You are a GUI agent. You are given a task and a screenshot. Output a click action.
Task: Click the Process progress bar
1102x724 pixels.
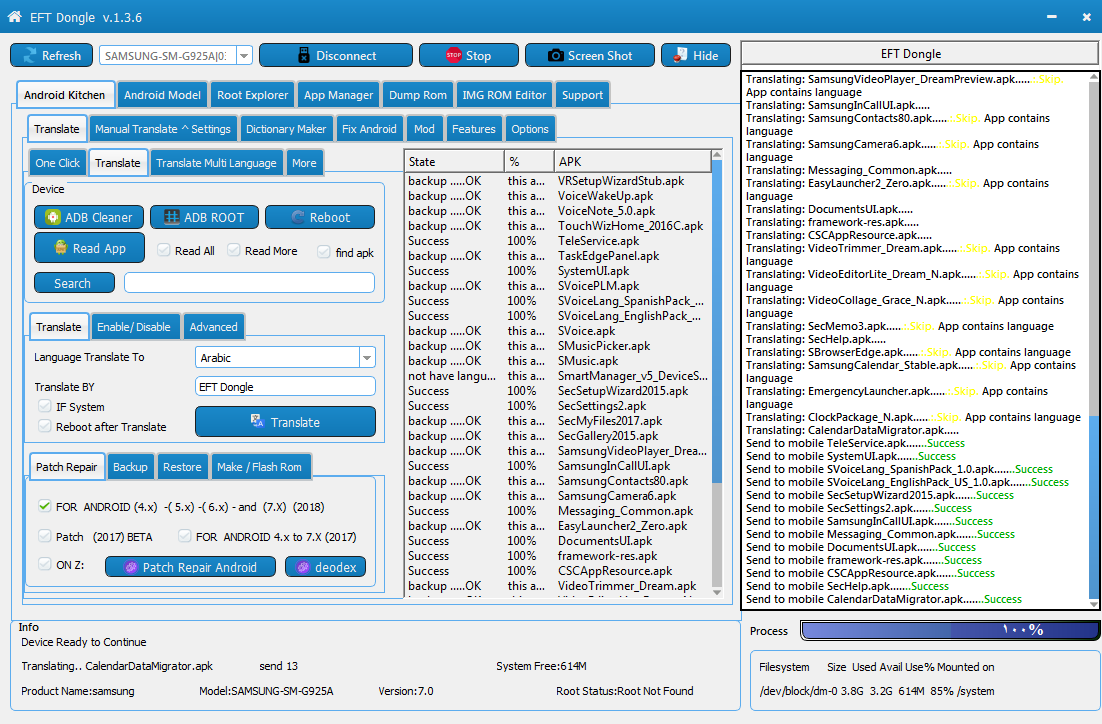(x=949, y=630)
